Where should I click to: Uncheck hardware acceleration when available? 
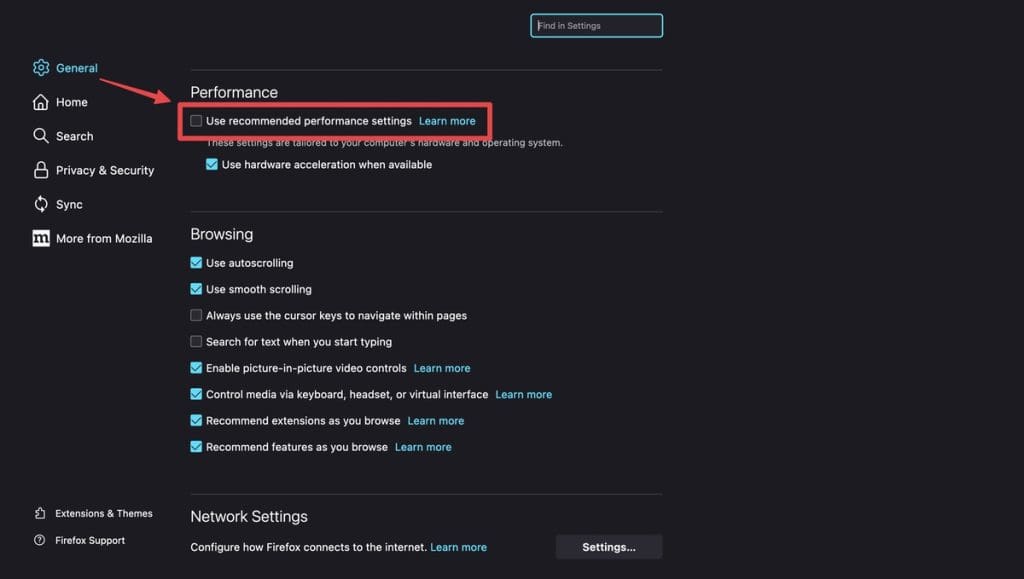point(212,164)
